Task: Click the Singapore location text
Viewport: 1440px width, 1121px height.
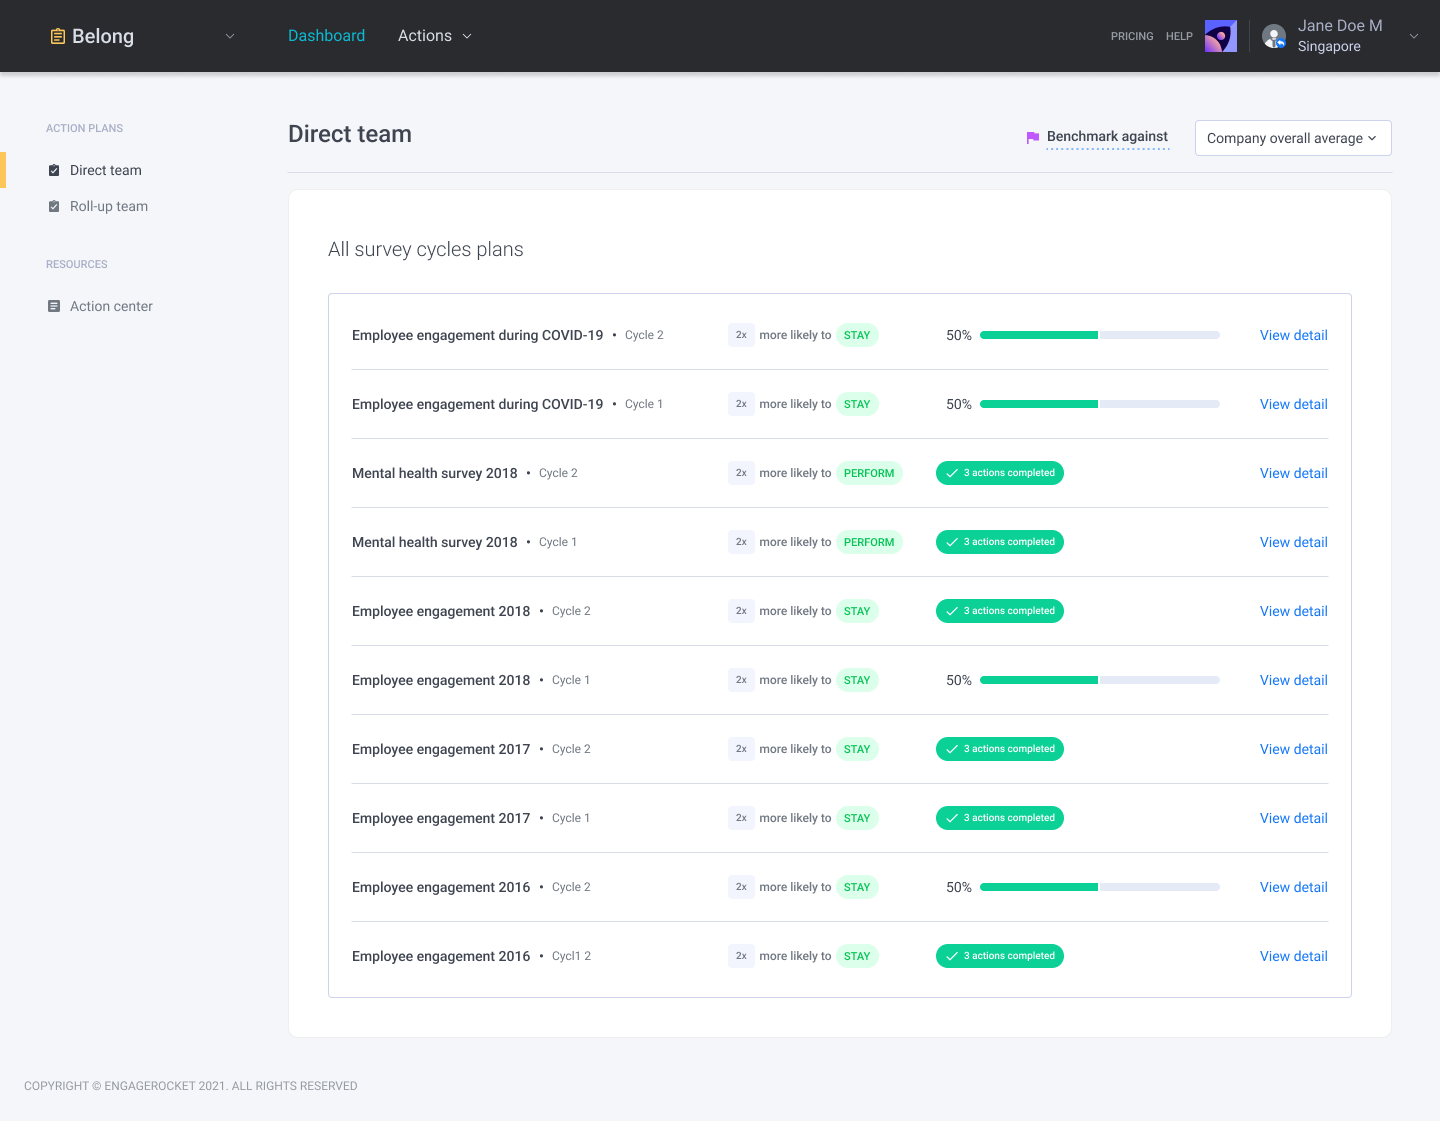Action: point(1329,46)
